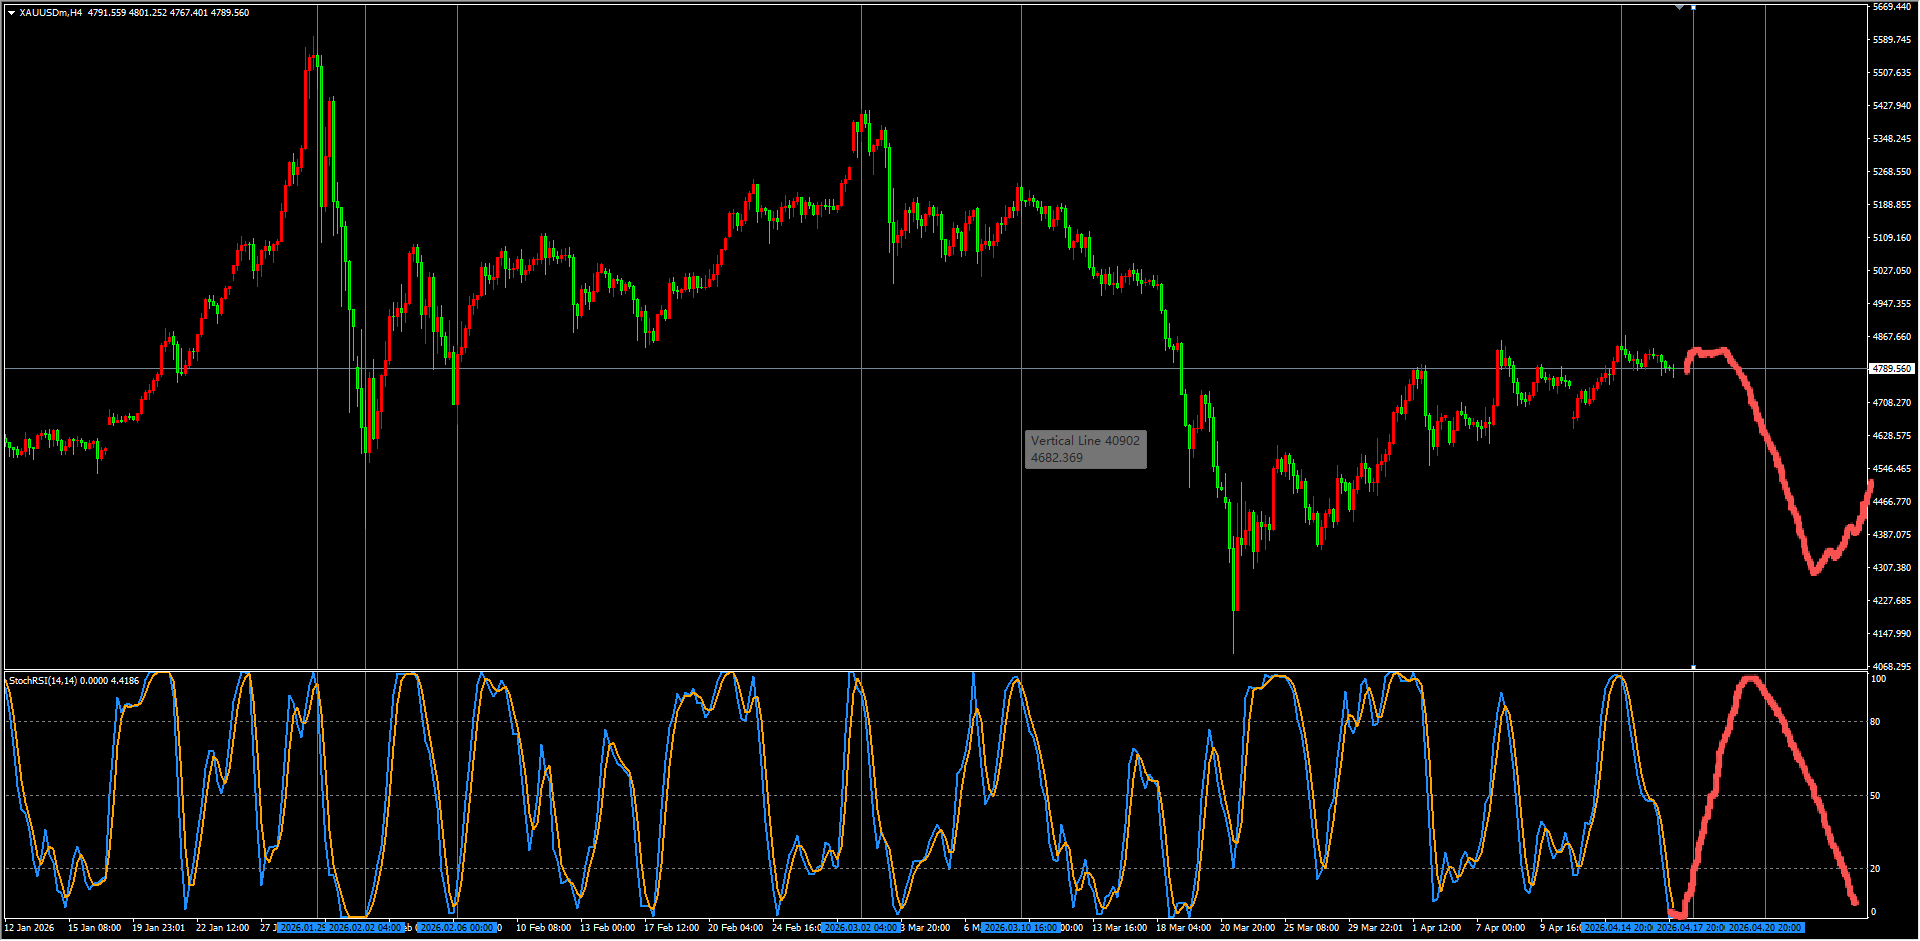Click the current price label 4789.560
The image size is (1920, 941).
(x=1892, y=369)
